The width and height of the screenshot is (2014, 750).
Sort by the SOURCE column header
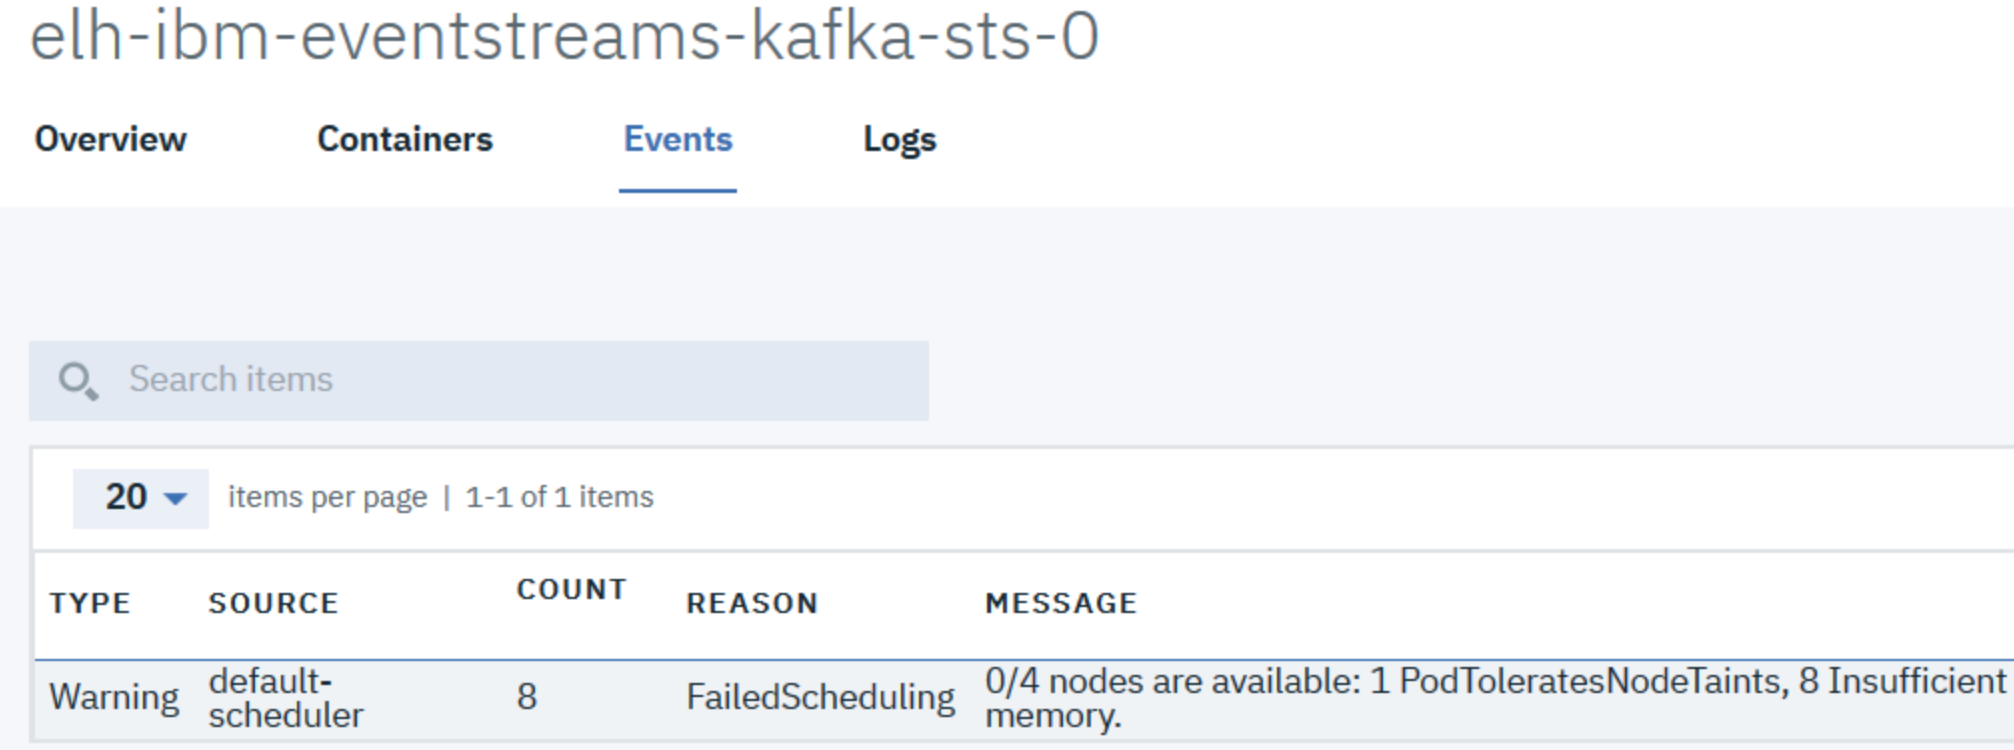tap(273, 604)
